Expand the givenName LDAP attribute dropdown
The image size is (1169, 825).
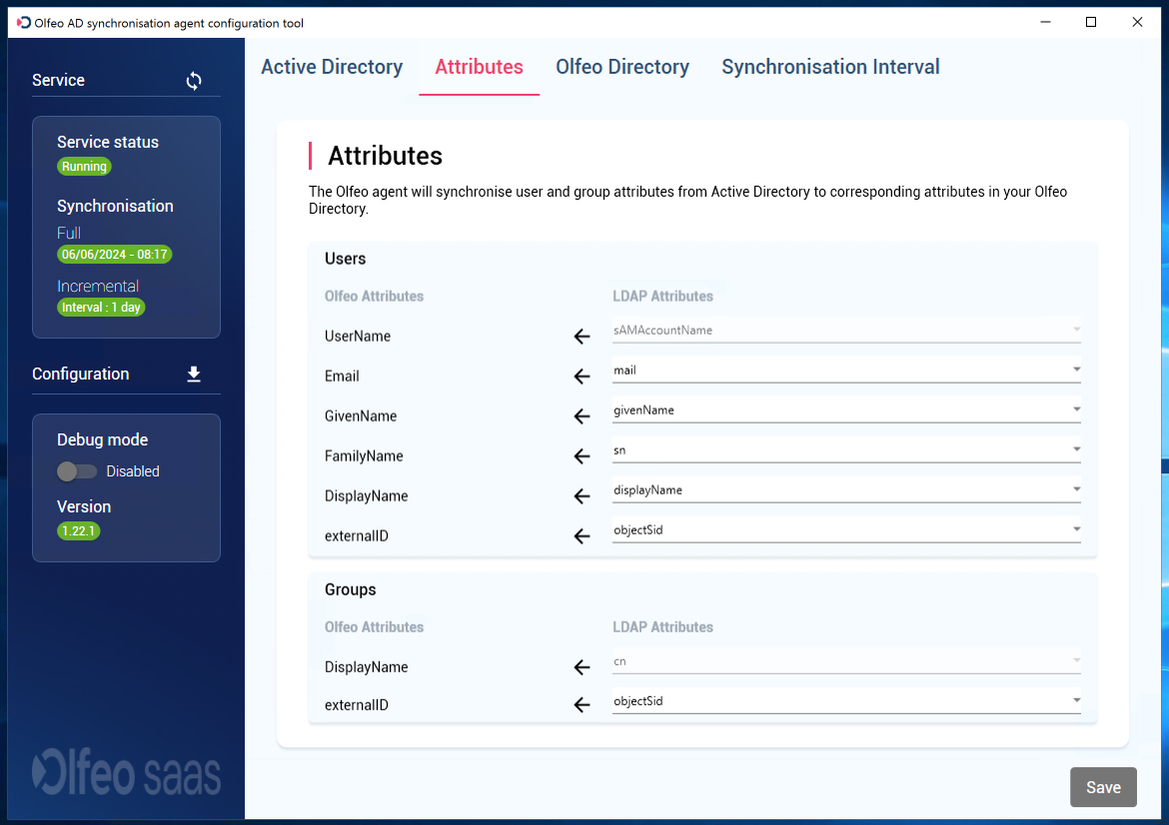(x=846, y=410)
